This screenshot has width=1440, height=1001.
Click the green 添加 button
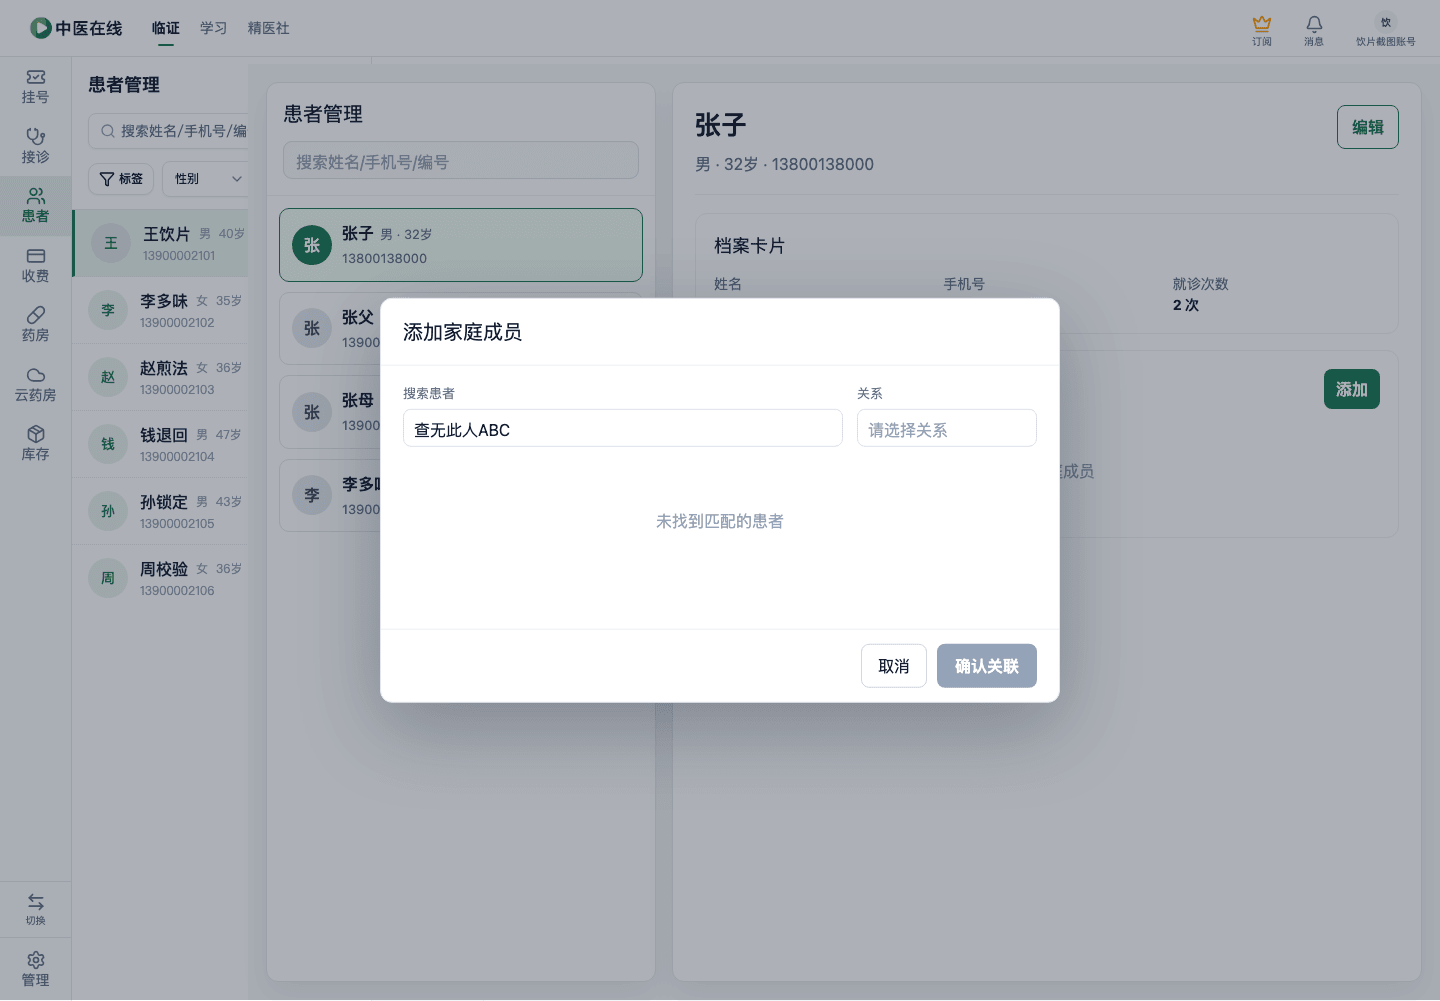coord(1352,389)
